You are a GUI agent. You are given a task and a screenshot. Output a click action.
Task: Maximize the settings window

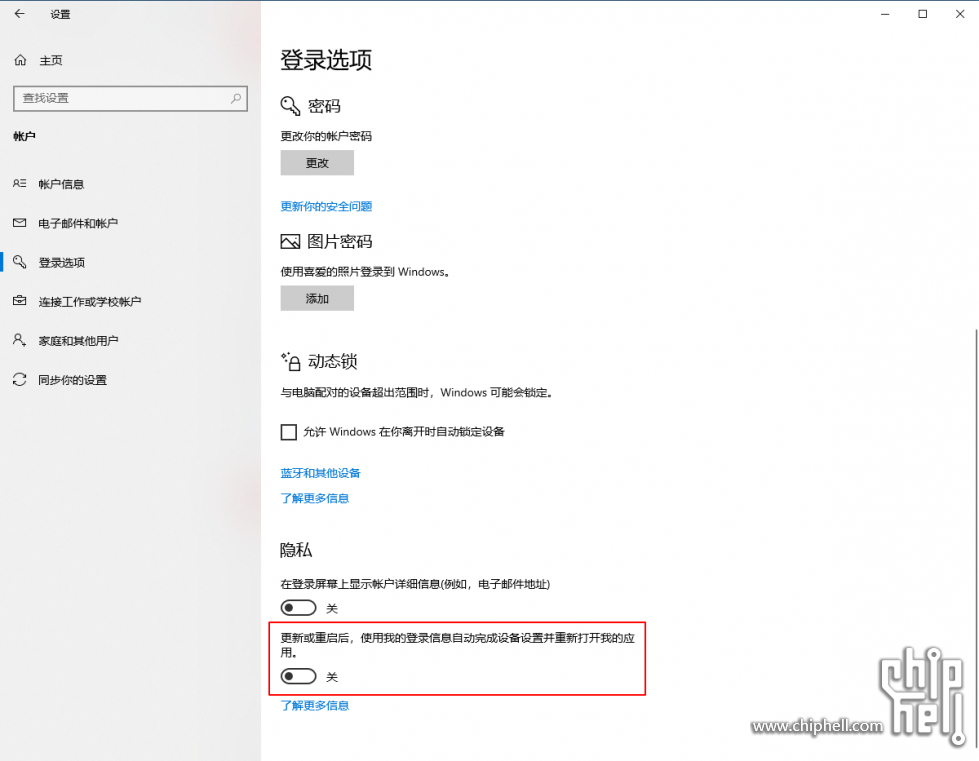coord(922,14)
